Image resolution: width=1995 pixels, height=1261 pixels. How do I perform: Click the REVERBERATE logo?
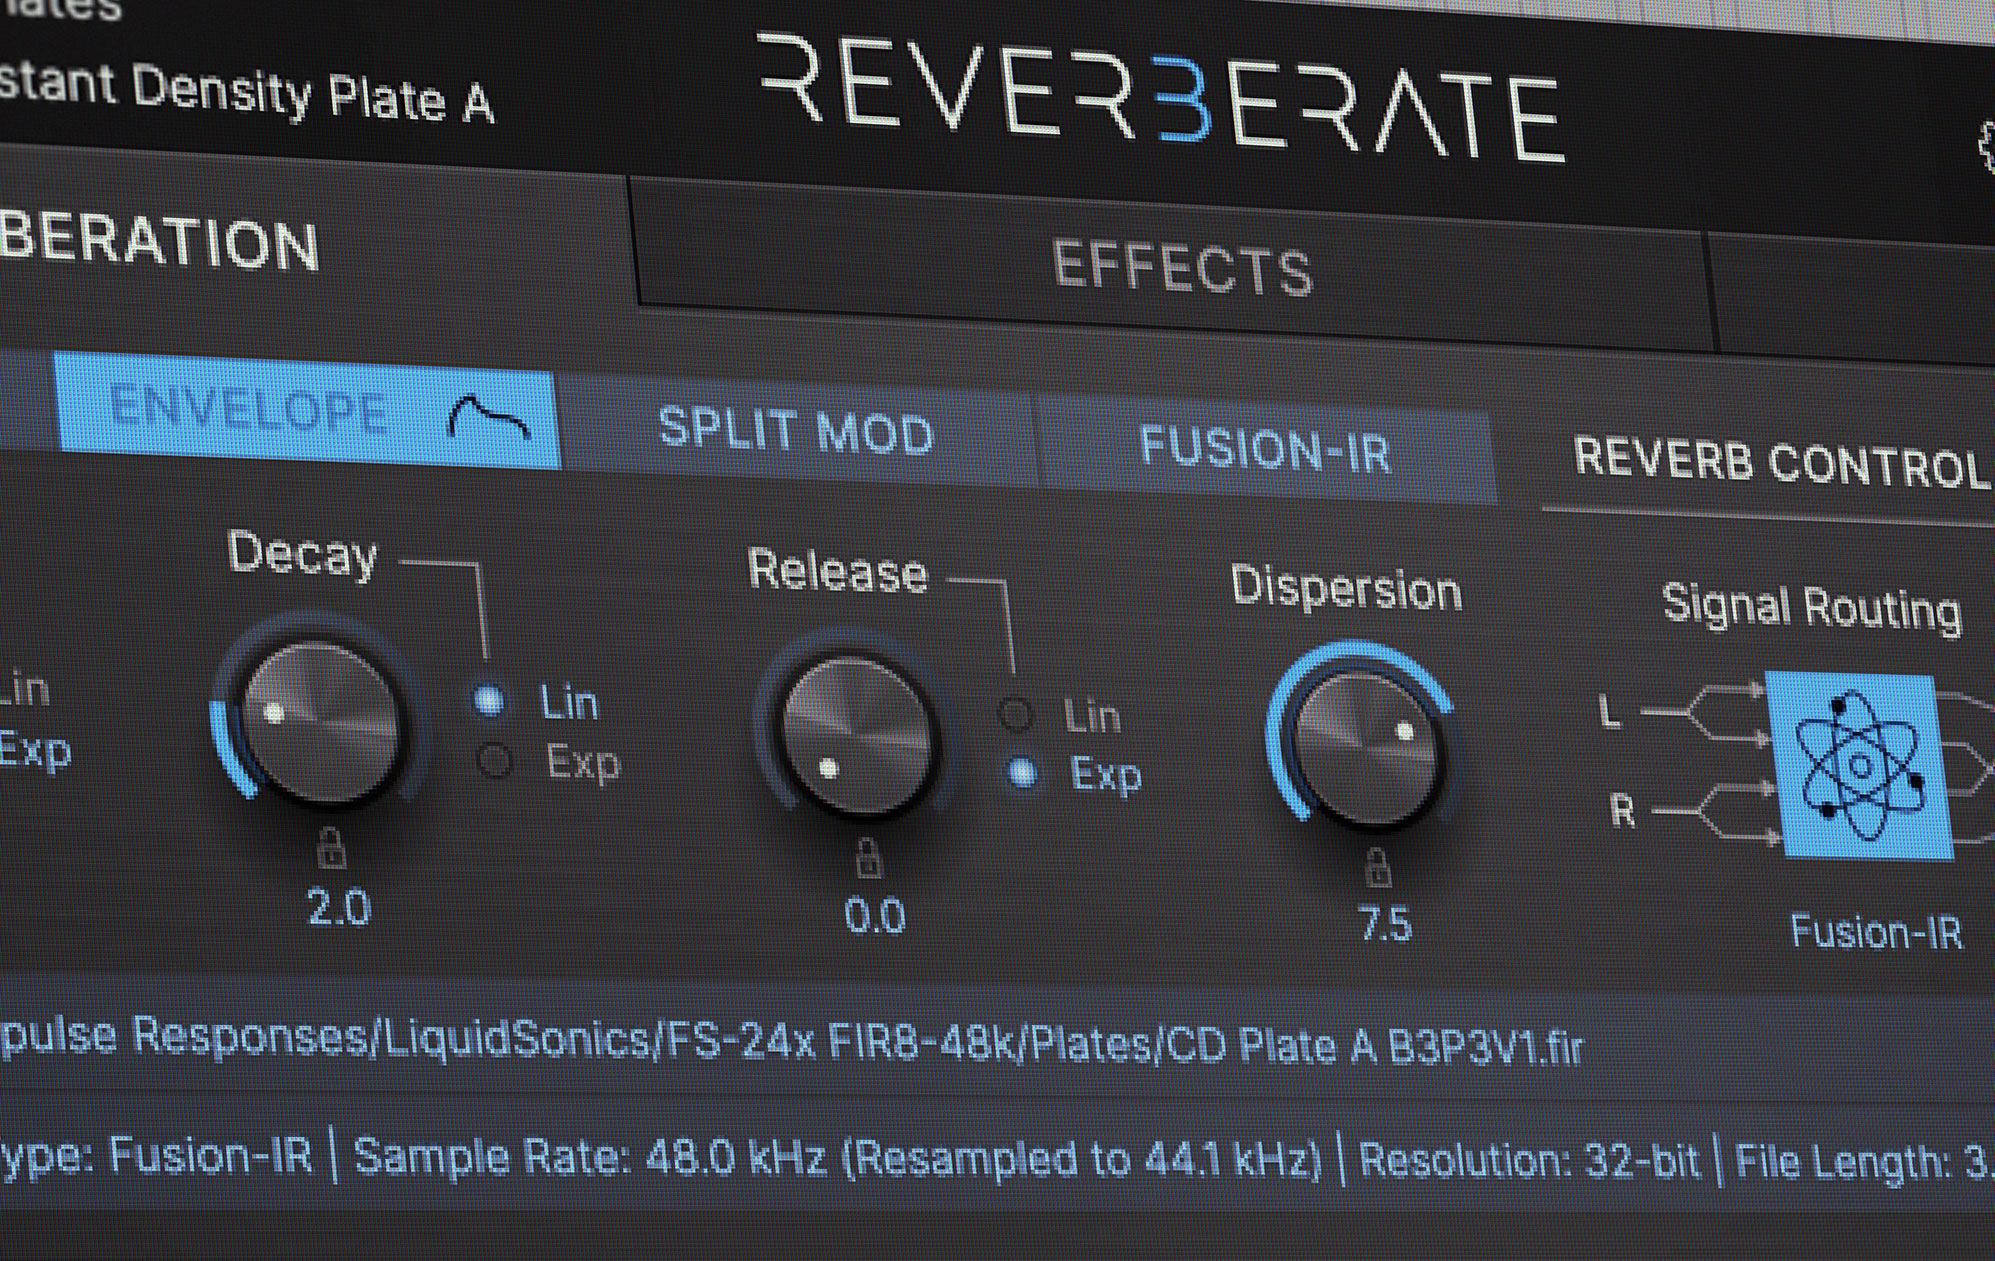pos(1160,98)
